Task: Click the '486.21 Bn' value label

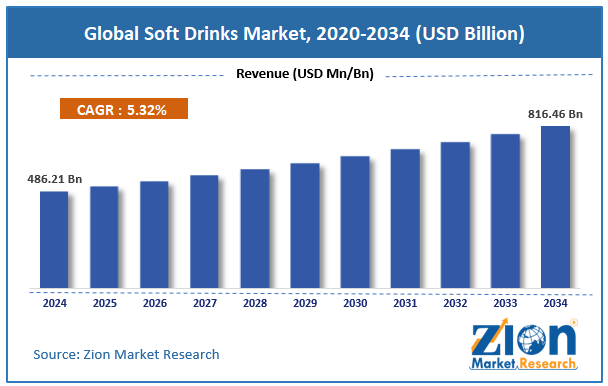Action: point(54,179)
